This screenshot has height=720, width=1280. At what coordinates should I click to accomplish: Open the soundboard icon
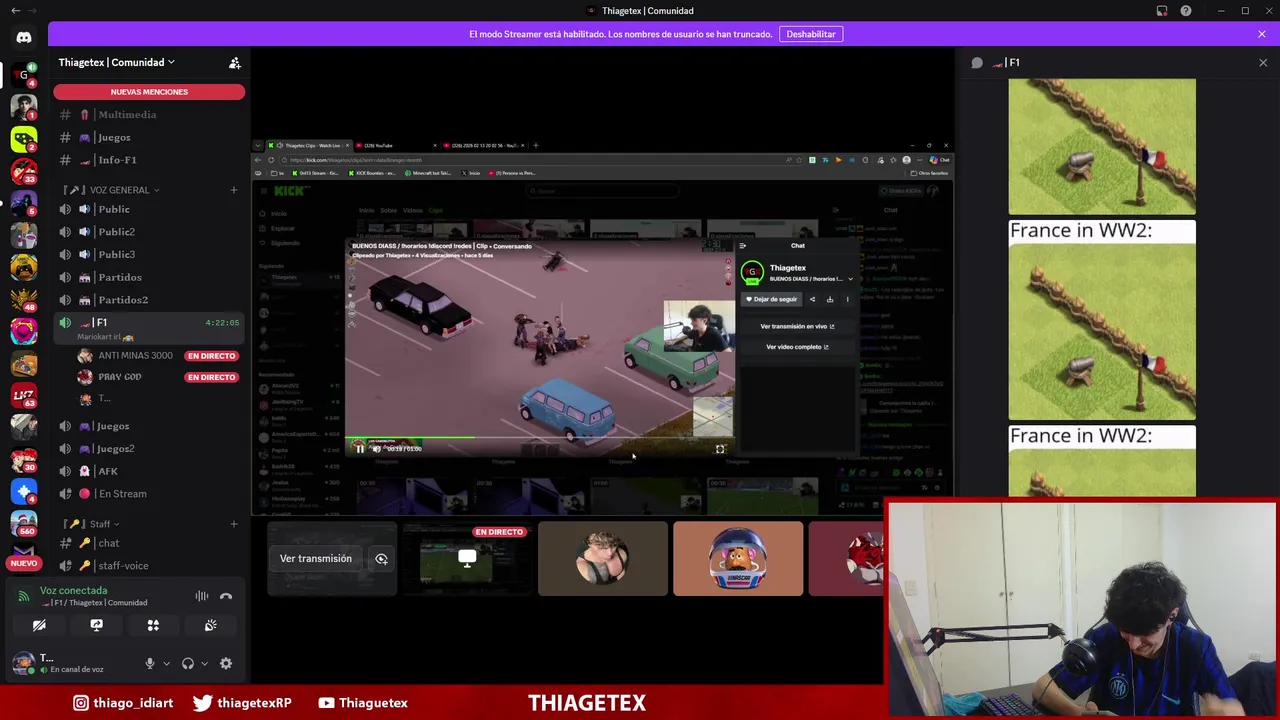[x=210, y=625]
